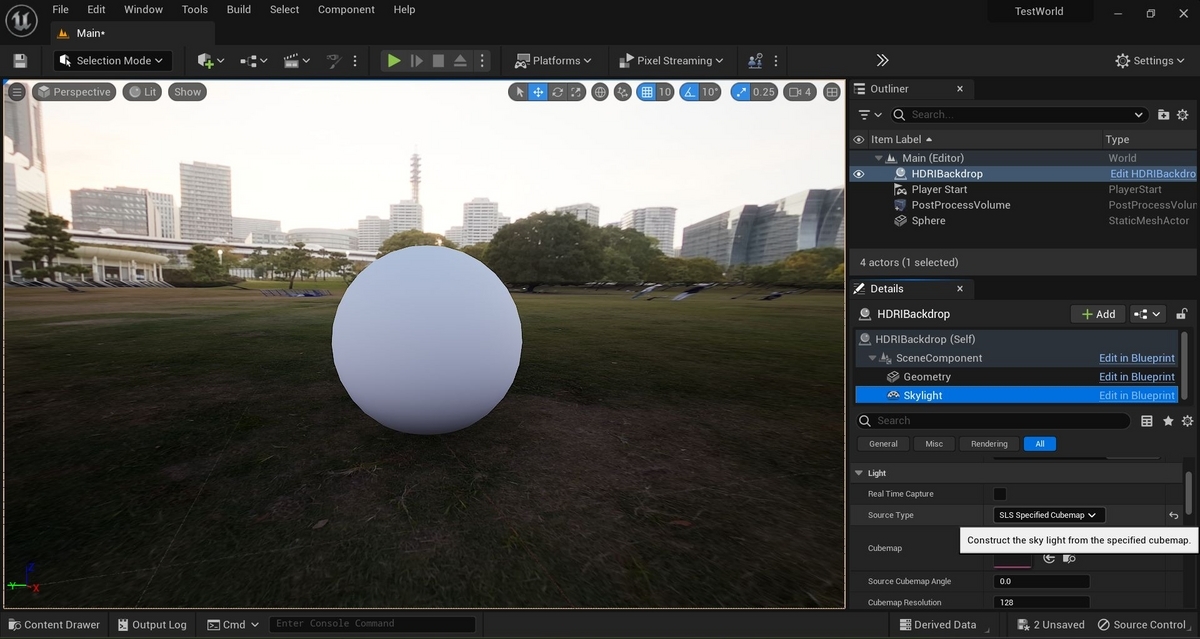The width and height of the screenshot is (1200, 639).
Task: Select the translate (move) gizmo tool
Action: [538, 92]
